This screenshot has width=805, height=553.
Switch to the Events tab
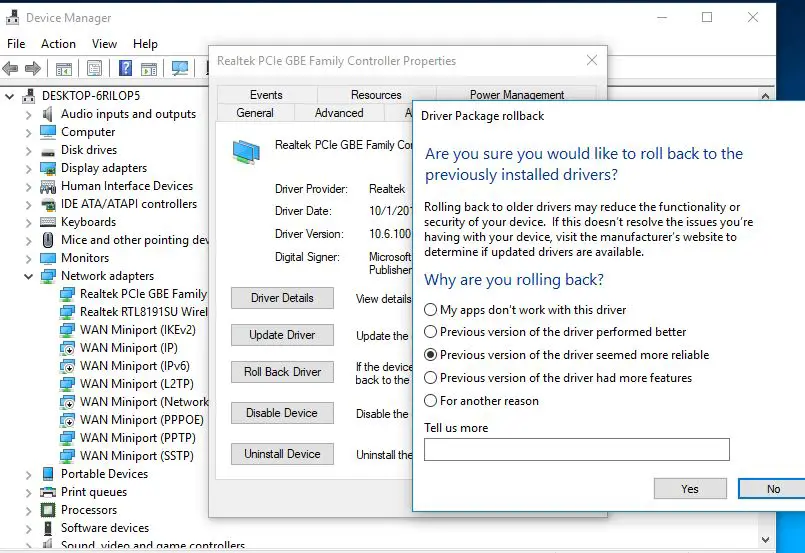pos(266,95)
